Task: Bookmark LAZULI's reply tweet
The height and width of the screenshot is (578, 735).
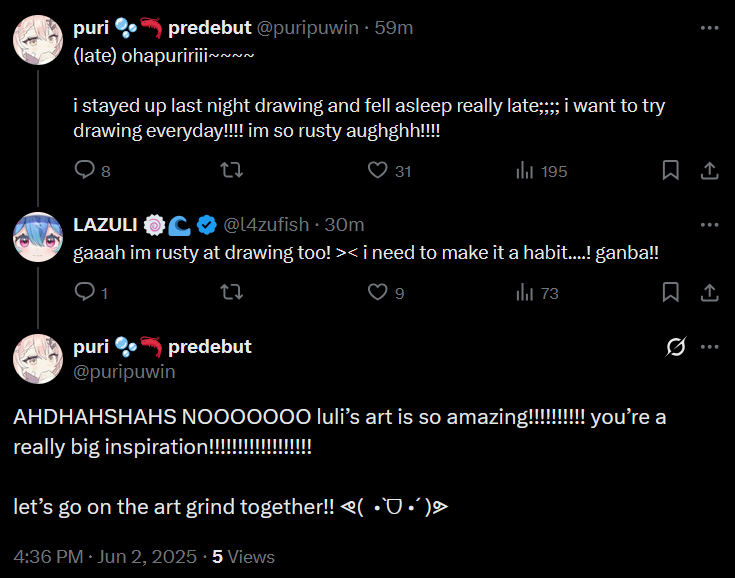Action: point(671,293)
